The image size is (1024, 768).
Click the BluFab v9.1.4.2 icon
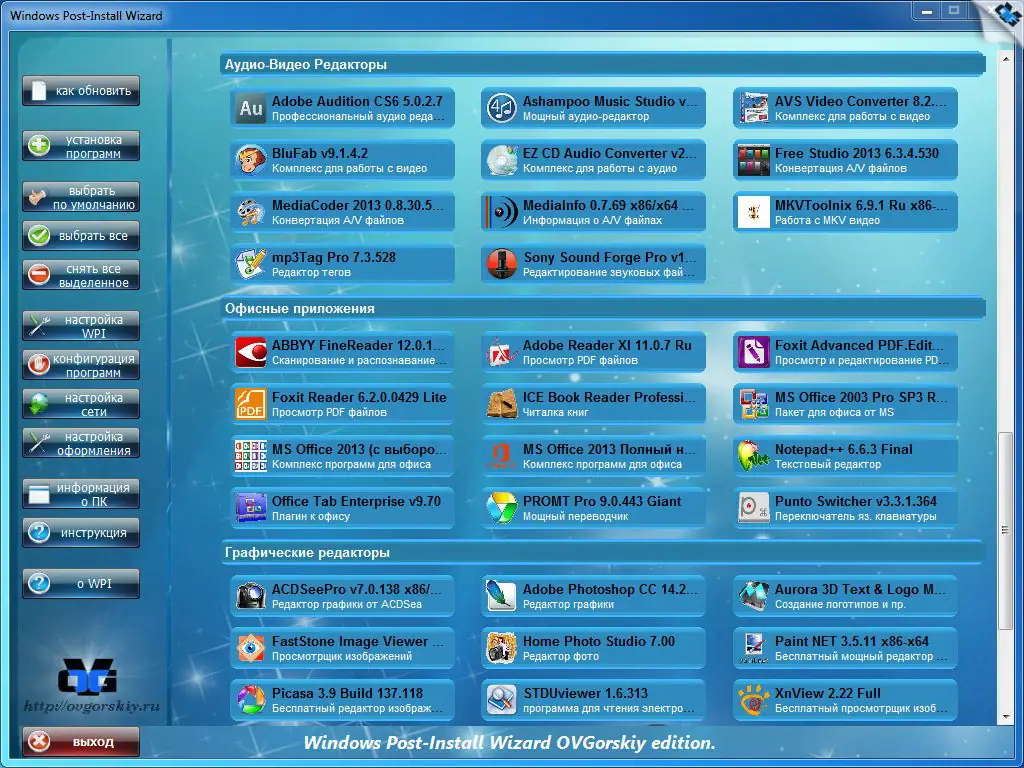tap(251, 160)
